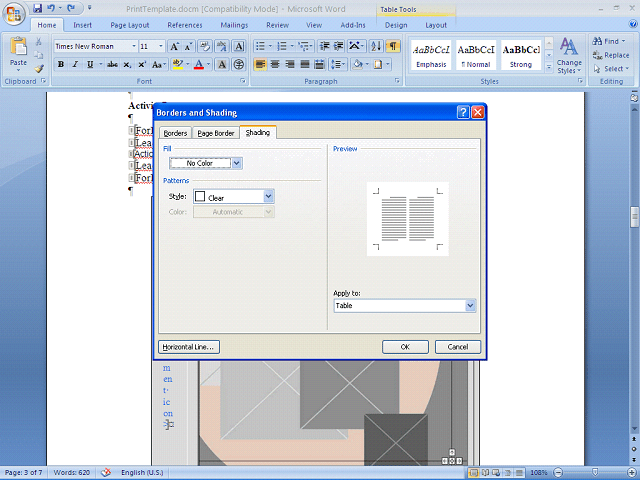The height and width of the screenshot is (480, 640).
Task: Click the Strikethrough text icon
Action: click(112, 64)
